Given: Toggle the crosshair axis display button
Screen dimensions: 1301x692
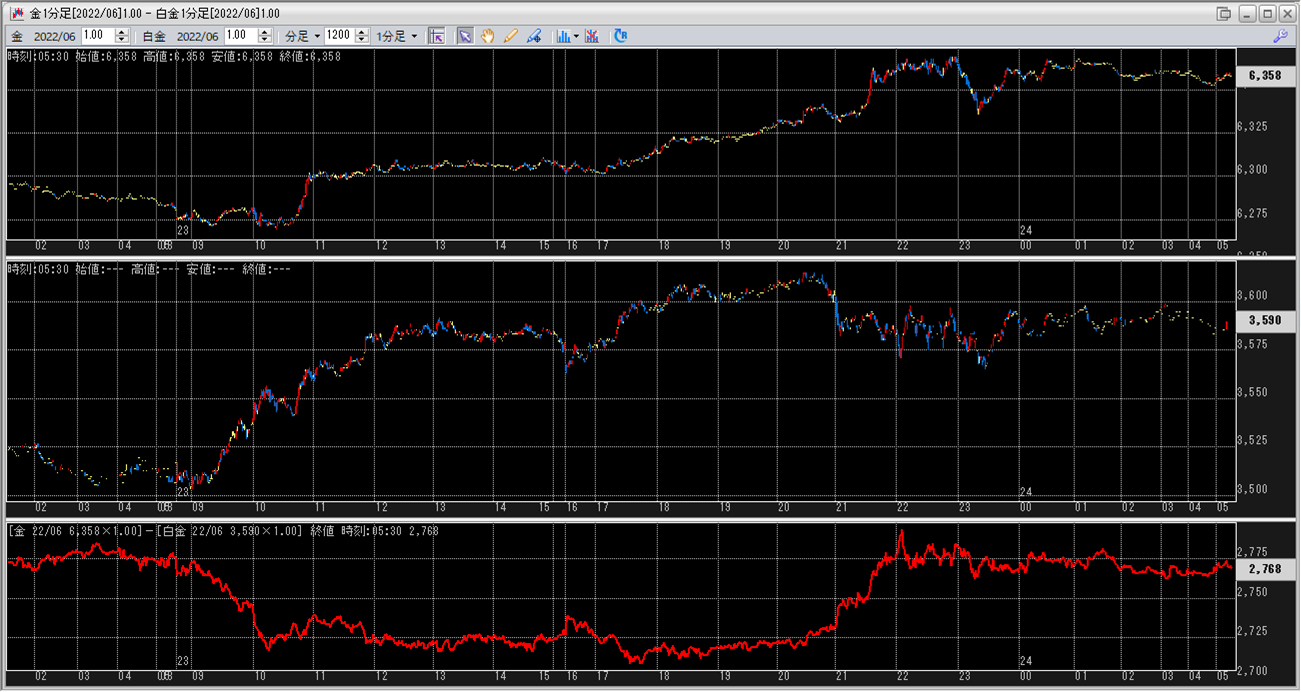Looking at the screenshot, I should tap(436, 36).
